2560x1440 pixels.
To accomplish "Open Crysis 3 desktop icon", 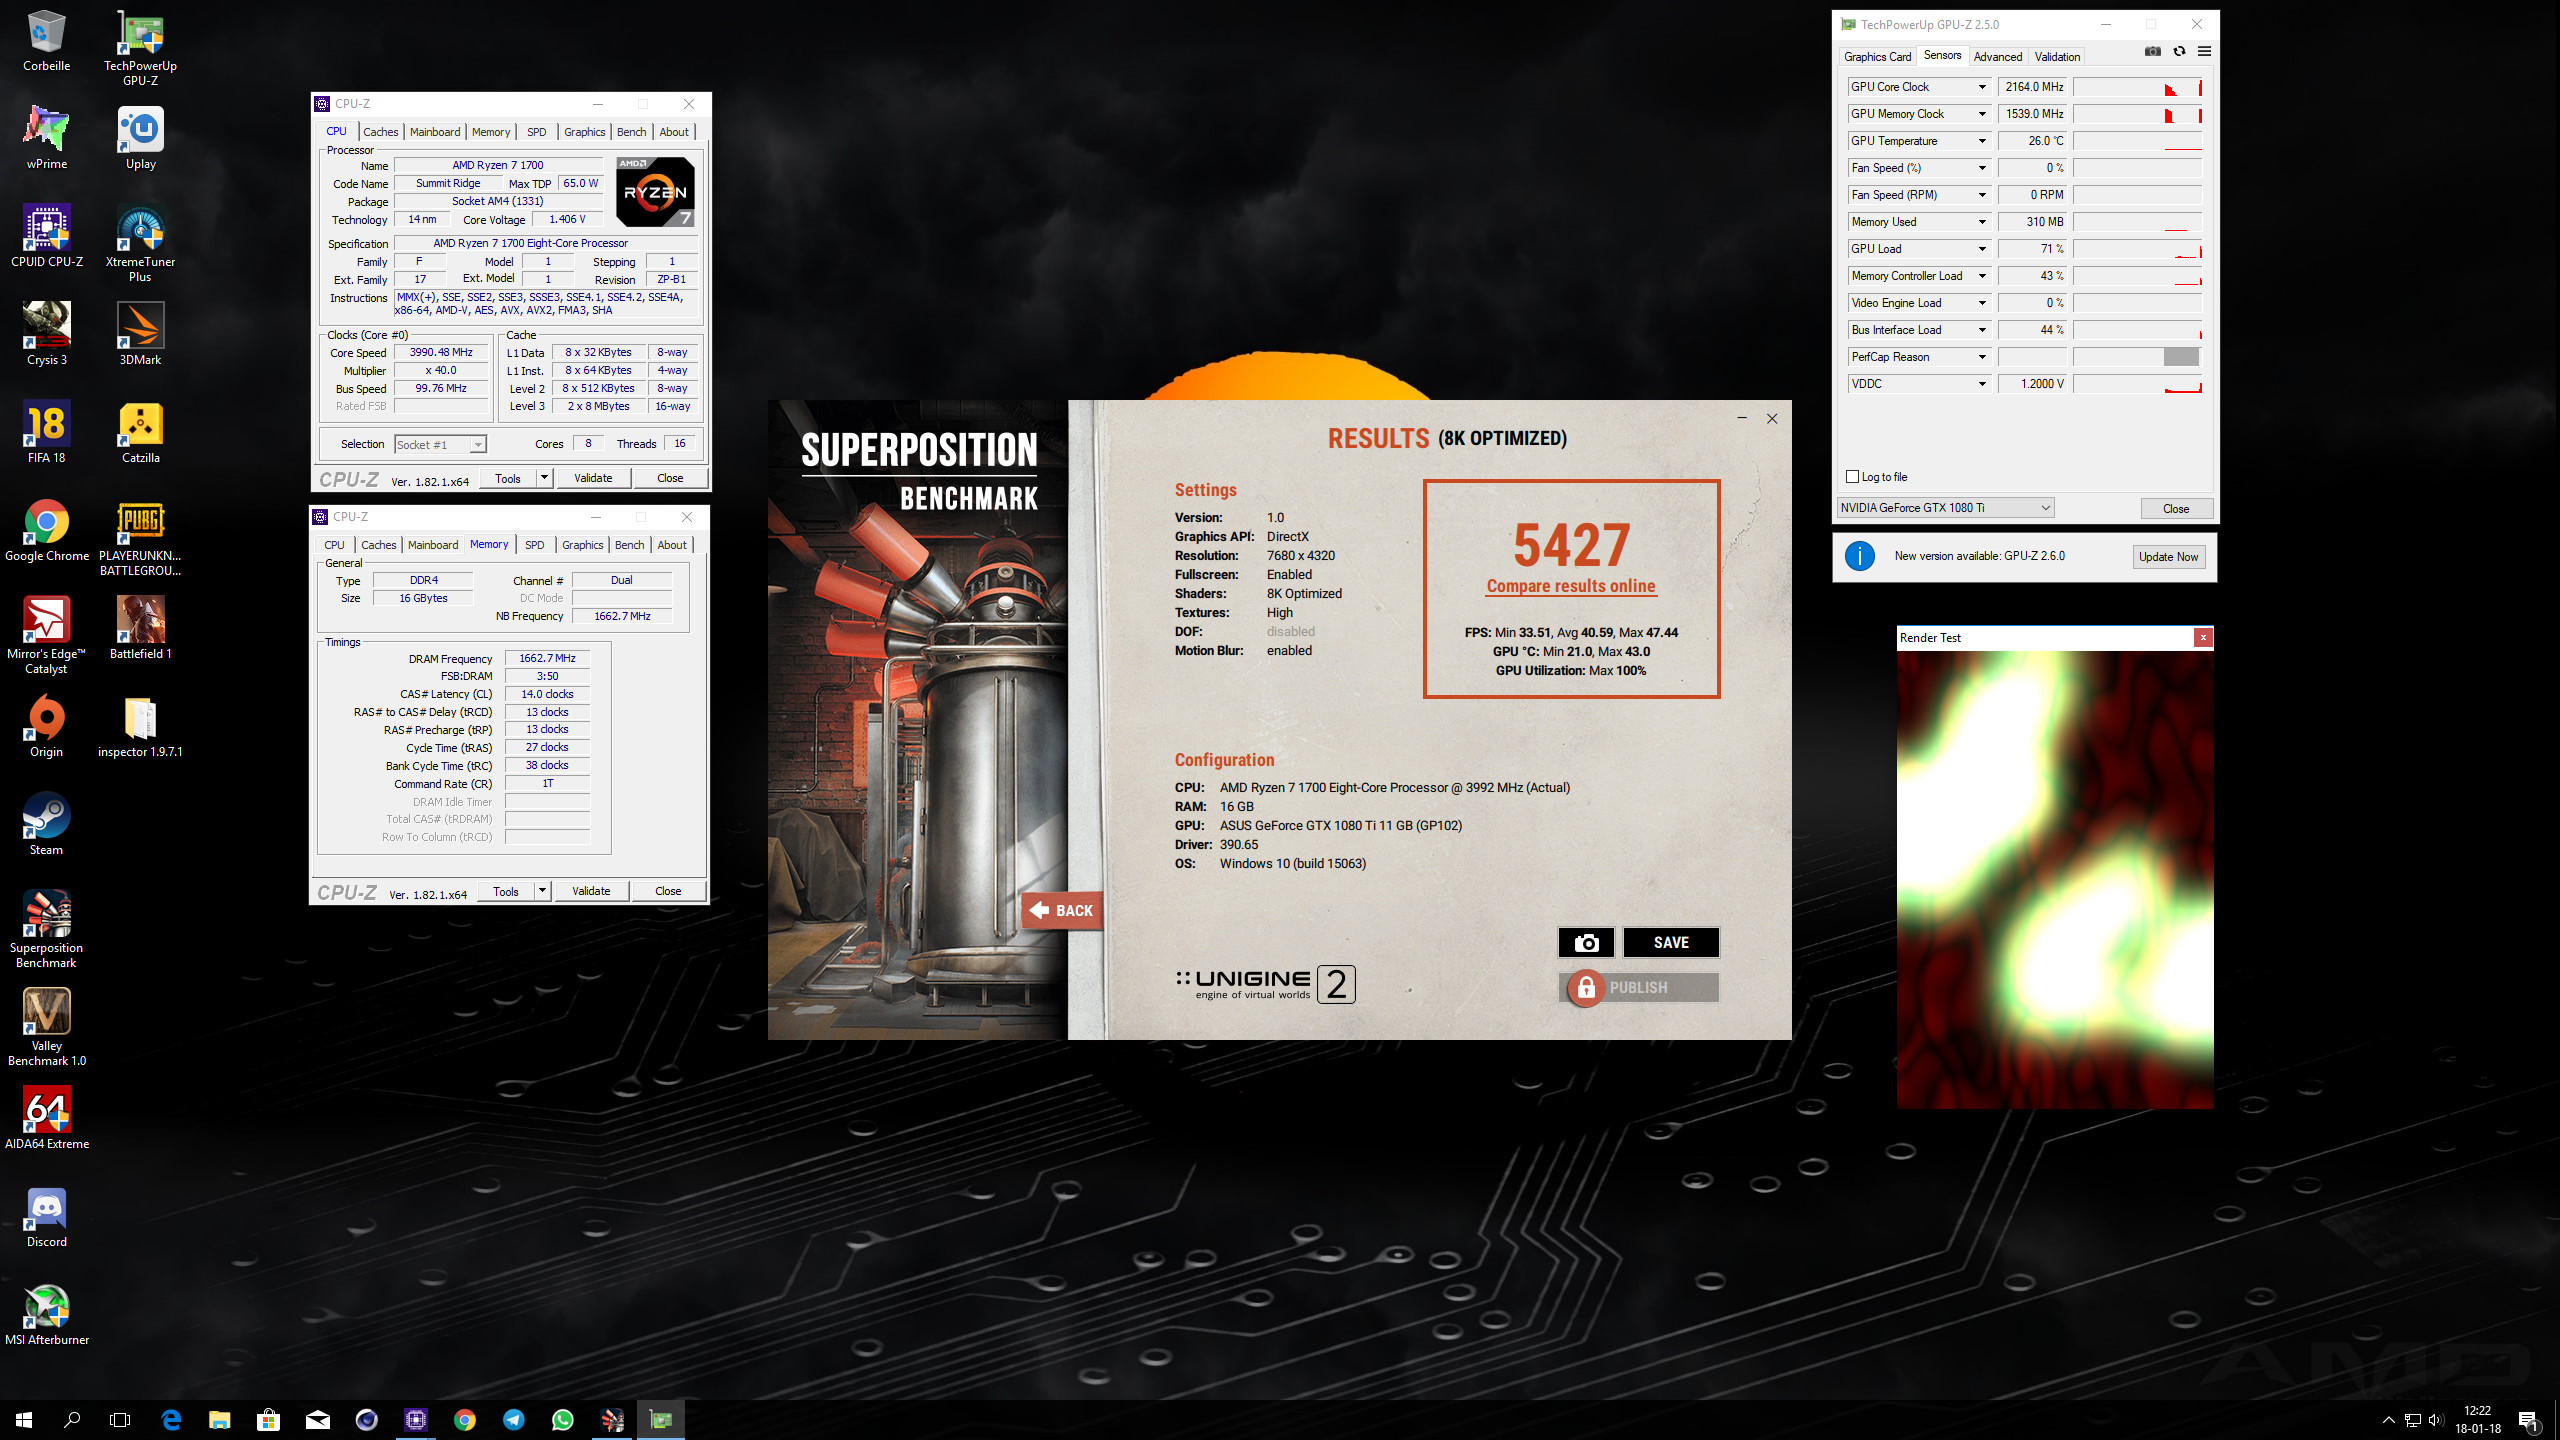I will pyautogui.click(x=46, y=335).
